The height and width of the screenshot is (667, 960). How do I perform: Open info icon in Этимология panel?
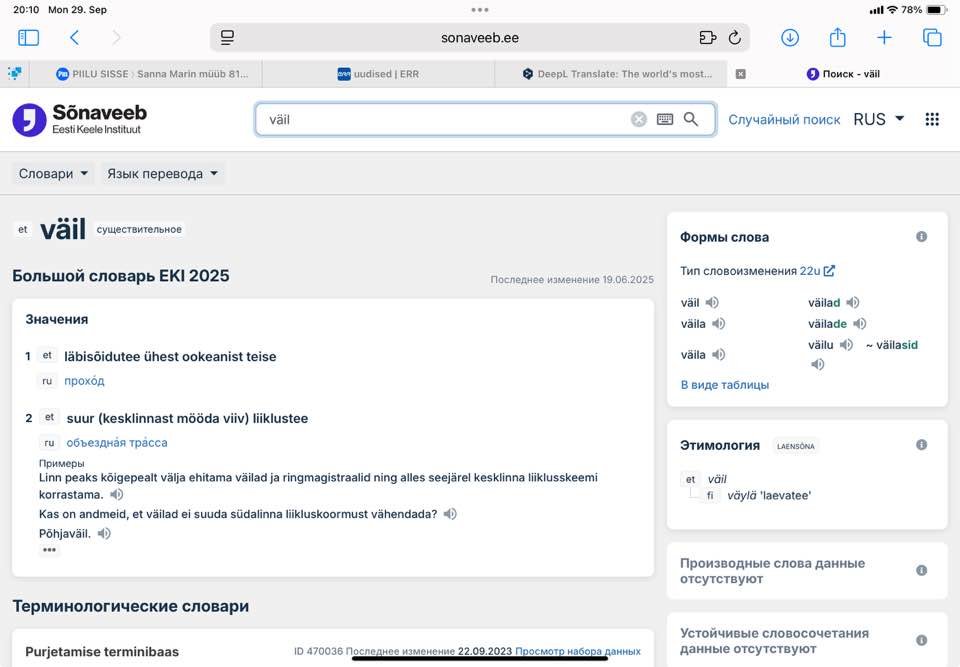tap(921, 445)
